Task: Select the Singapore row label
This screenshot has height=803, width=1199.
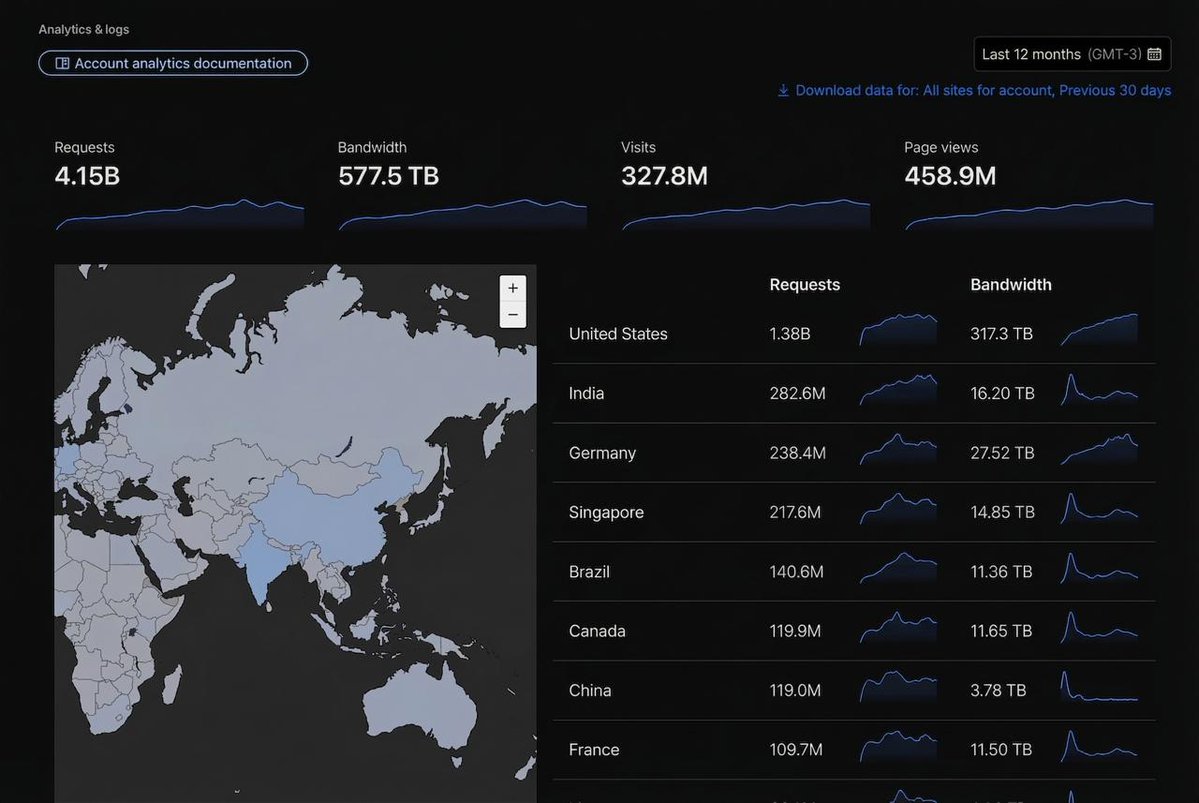Action: click(606, 512)
